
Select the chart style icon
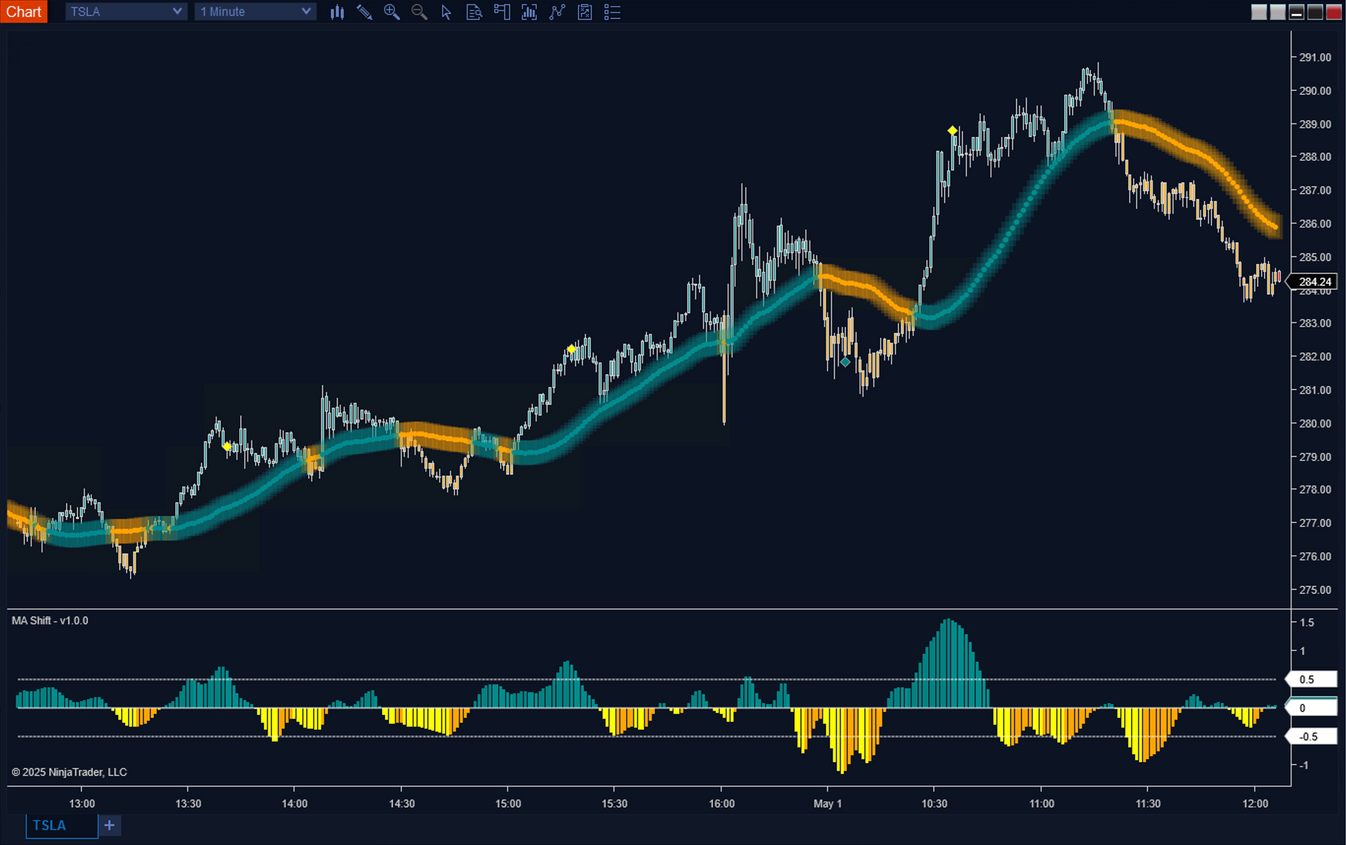click(337, 12)
